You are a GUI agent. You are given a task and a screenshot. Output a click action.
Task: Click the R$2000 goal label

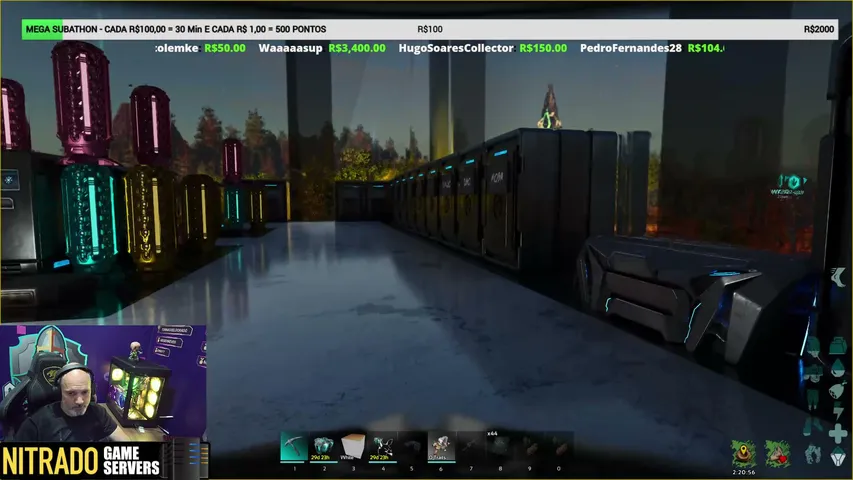tap(819, 29)
